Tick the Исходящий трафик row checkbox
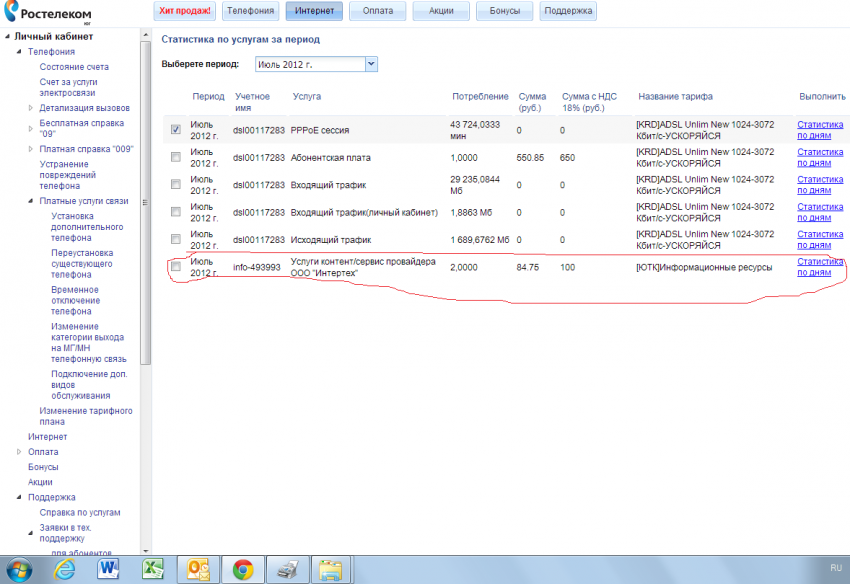The image size is (850, 584). 176,239
